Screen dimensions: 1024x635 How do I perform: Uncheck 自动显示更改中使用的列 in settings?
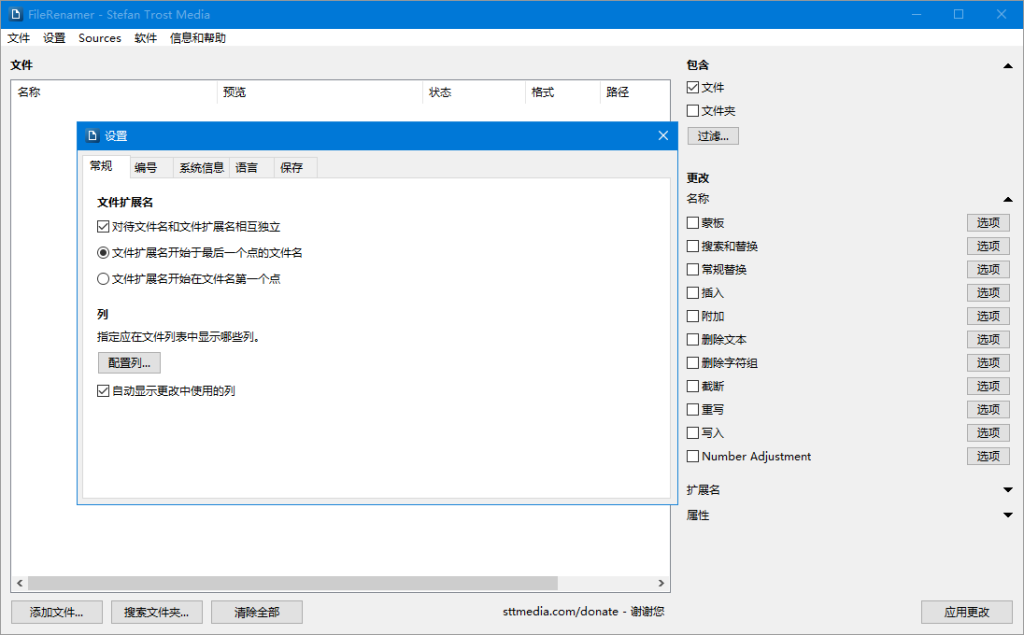point(103,390)
